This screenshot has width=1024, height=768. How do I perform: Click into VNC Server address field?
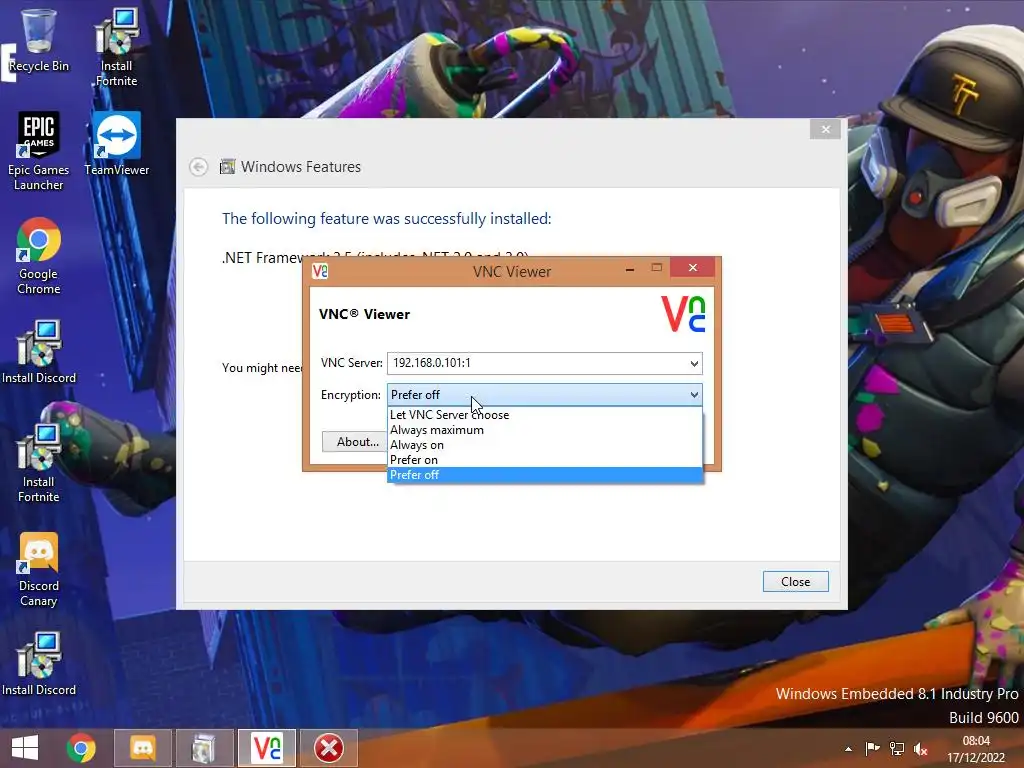(x=537, y=363)
